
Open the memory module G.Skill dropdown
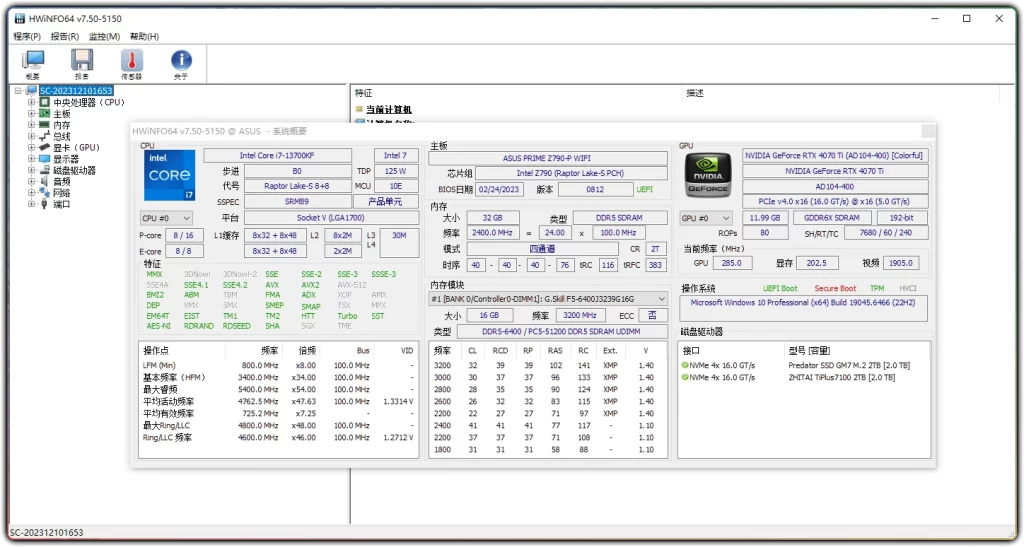(548, 298)
